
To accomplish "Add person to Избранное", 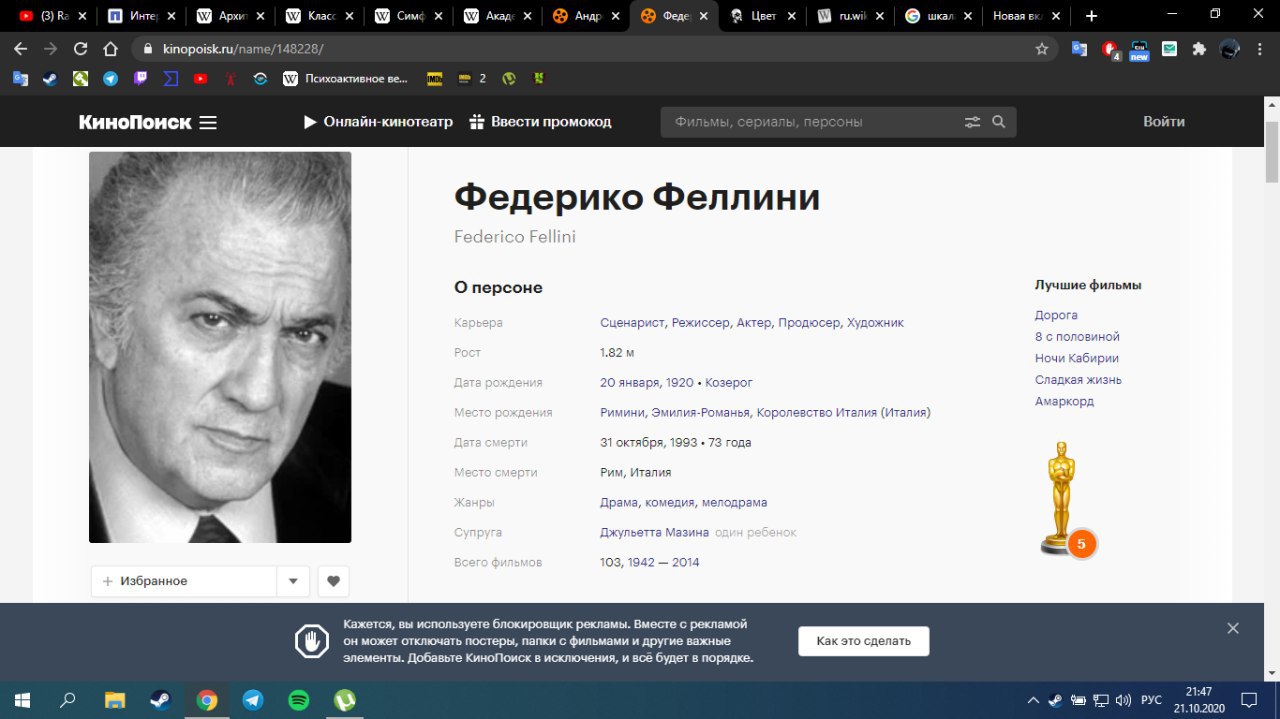I will (184, 581).
